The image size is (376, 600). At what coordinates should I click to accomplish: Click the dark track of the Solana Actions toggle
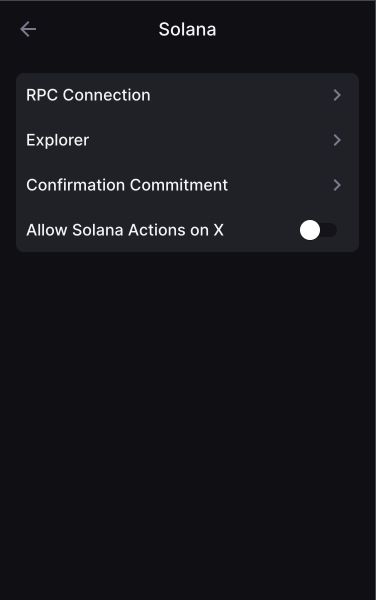click(329, 230)
